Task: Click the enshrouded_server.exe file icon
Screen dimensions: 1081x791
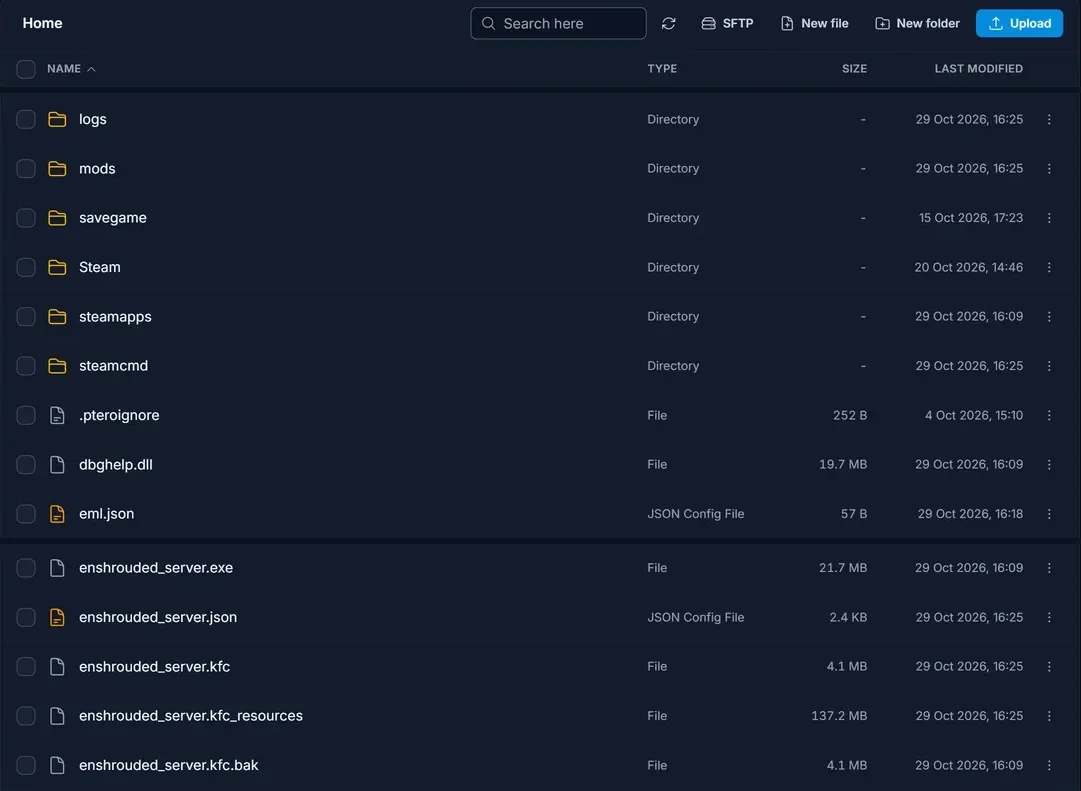Action: coord(57,568)
